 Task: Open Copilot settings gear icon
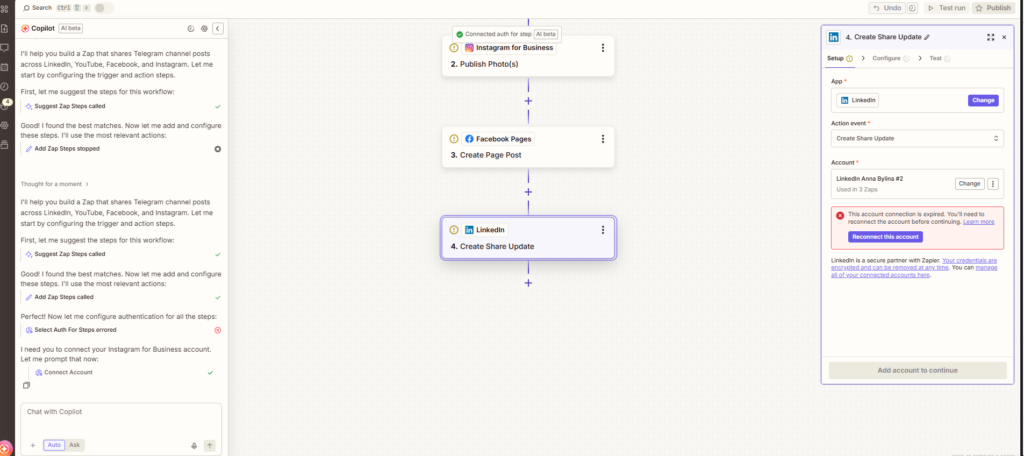[x=204, y=29]
